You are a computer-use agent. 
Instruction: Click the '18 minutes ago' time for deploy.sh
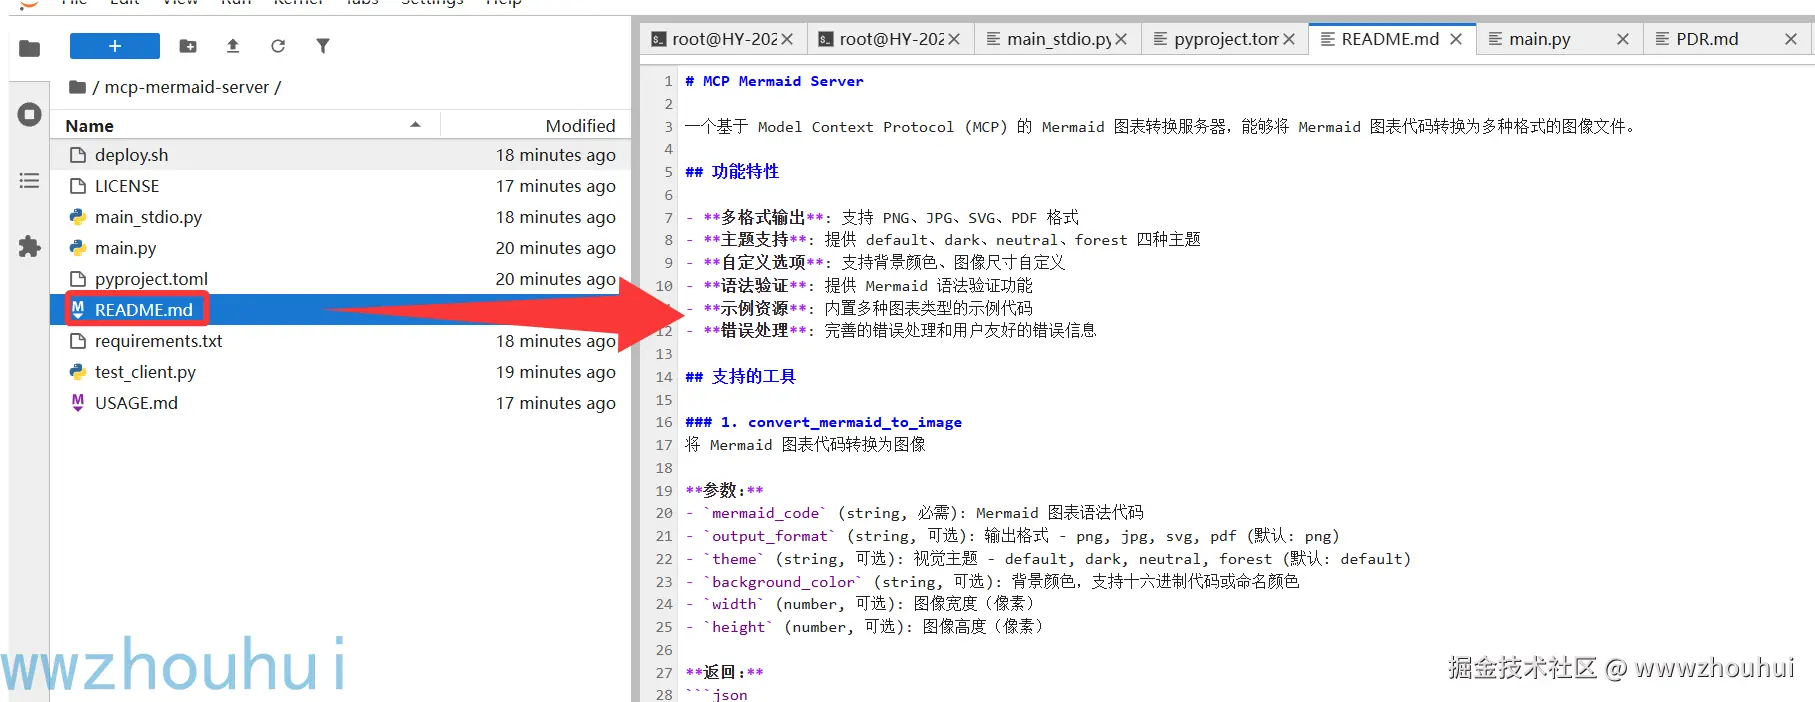point(556,155)
